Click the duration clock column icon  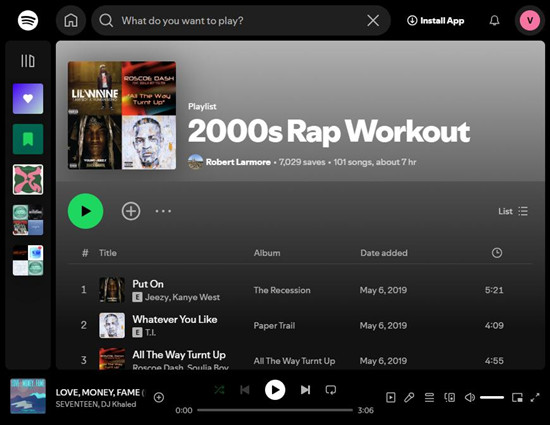point(497,253)
